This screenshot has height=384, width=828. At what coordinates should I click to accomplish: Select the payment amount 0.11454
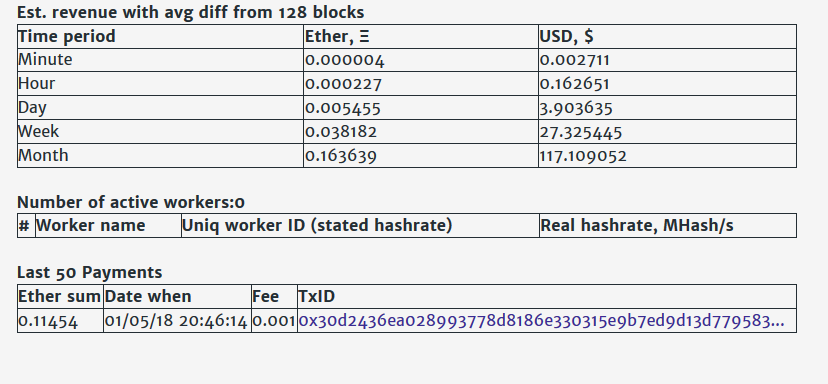(48, 321)
